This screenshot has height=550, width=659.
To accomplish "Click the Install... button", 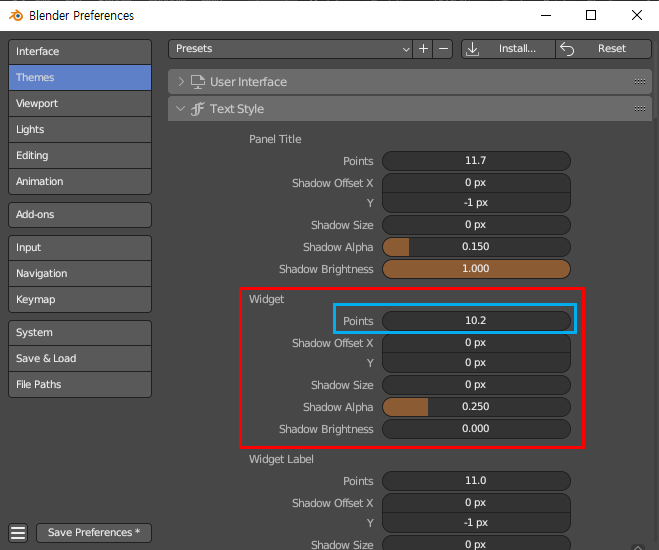I will click(508, 49).
